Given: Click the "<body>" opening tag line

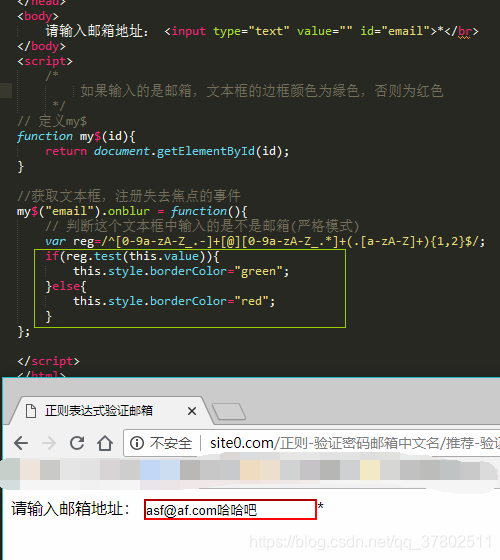Looking at the screenshot, I should coord(38,16).
